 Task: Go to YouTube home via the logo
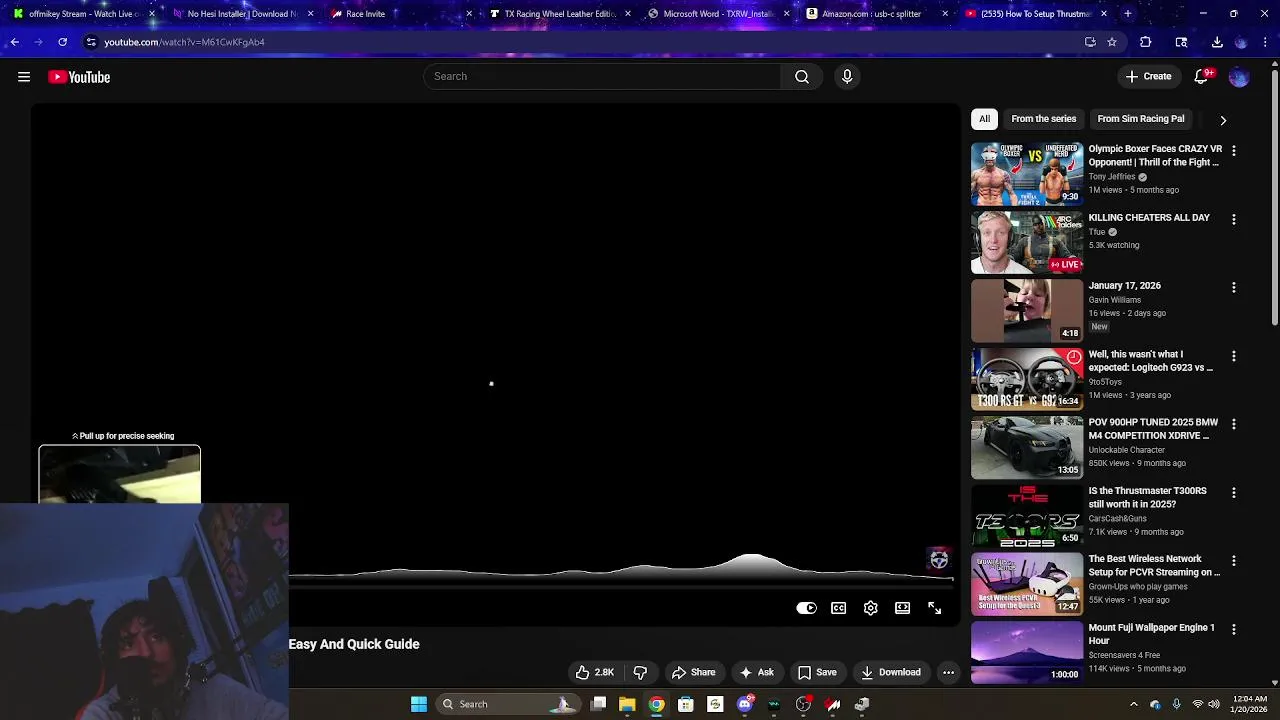click(79, 77)
